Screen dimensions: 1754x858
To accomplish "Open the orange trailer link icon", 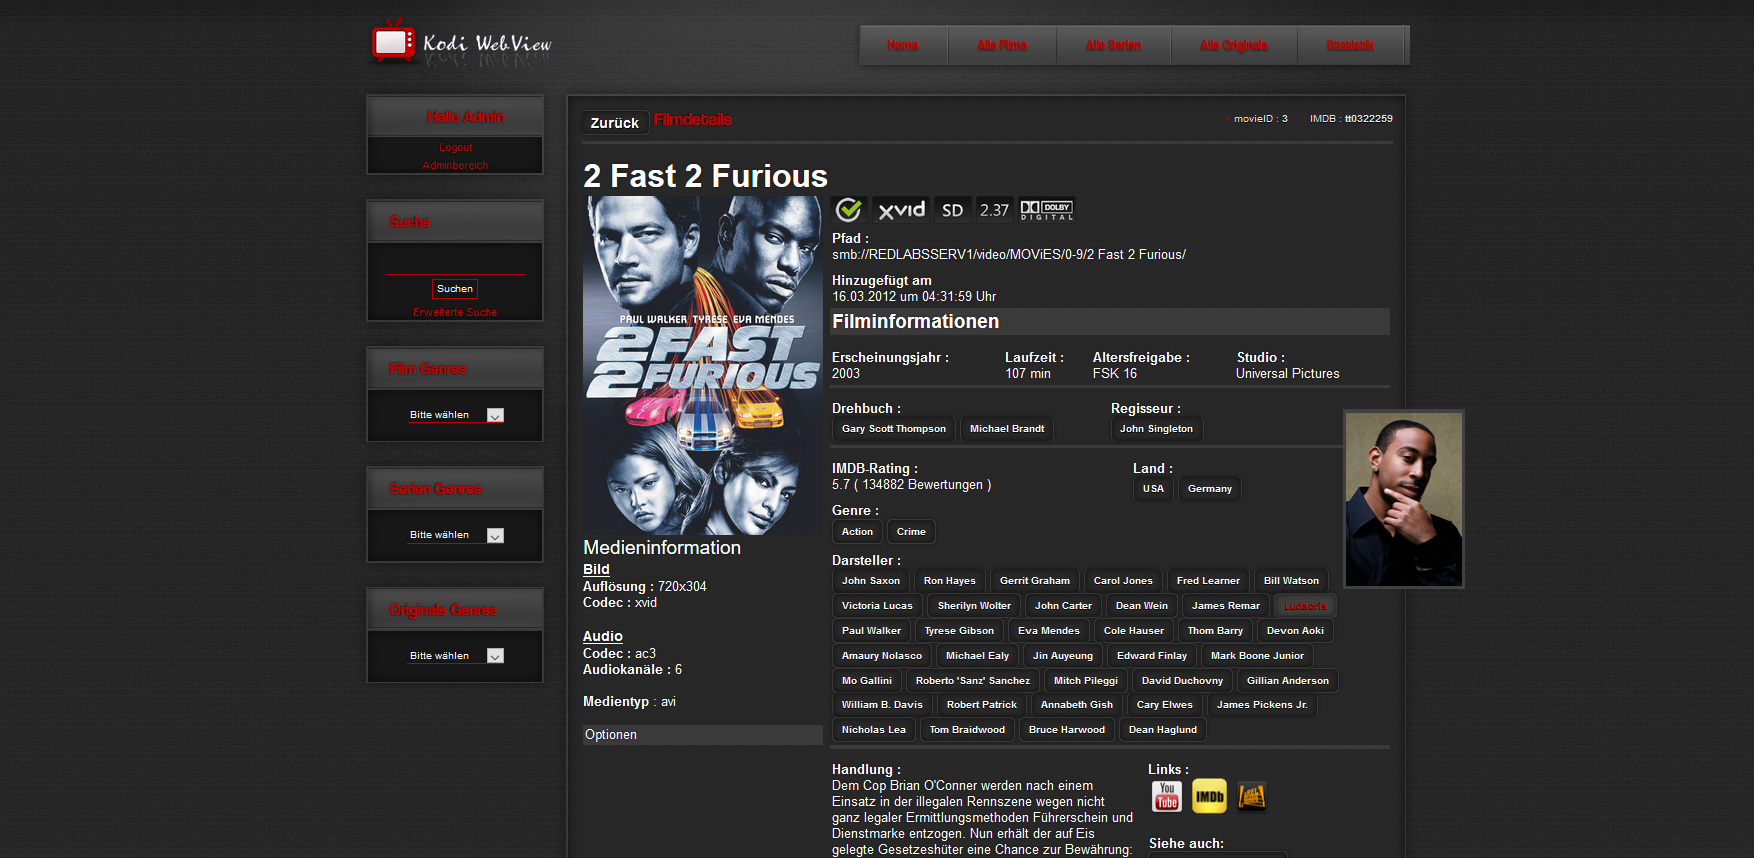I will point(1252,796).
